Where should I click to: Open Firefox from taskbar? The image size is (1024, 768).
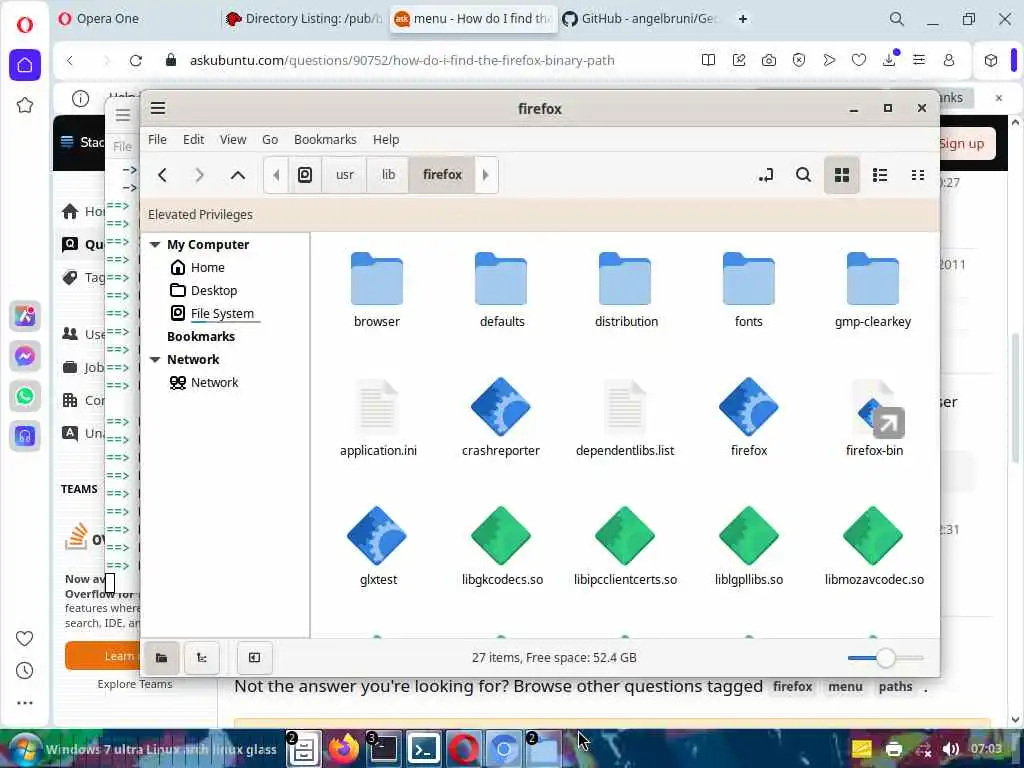pos(344,748)
